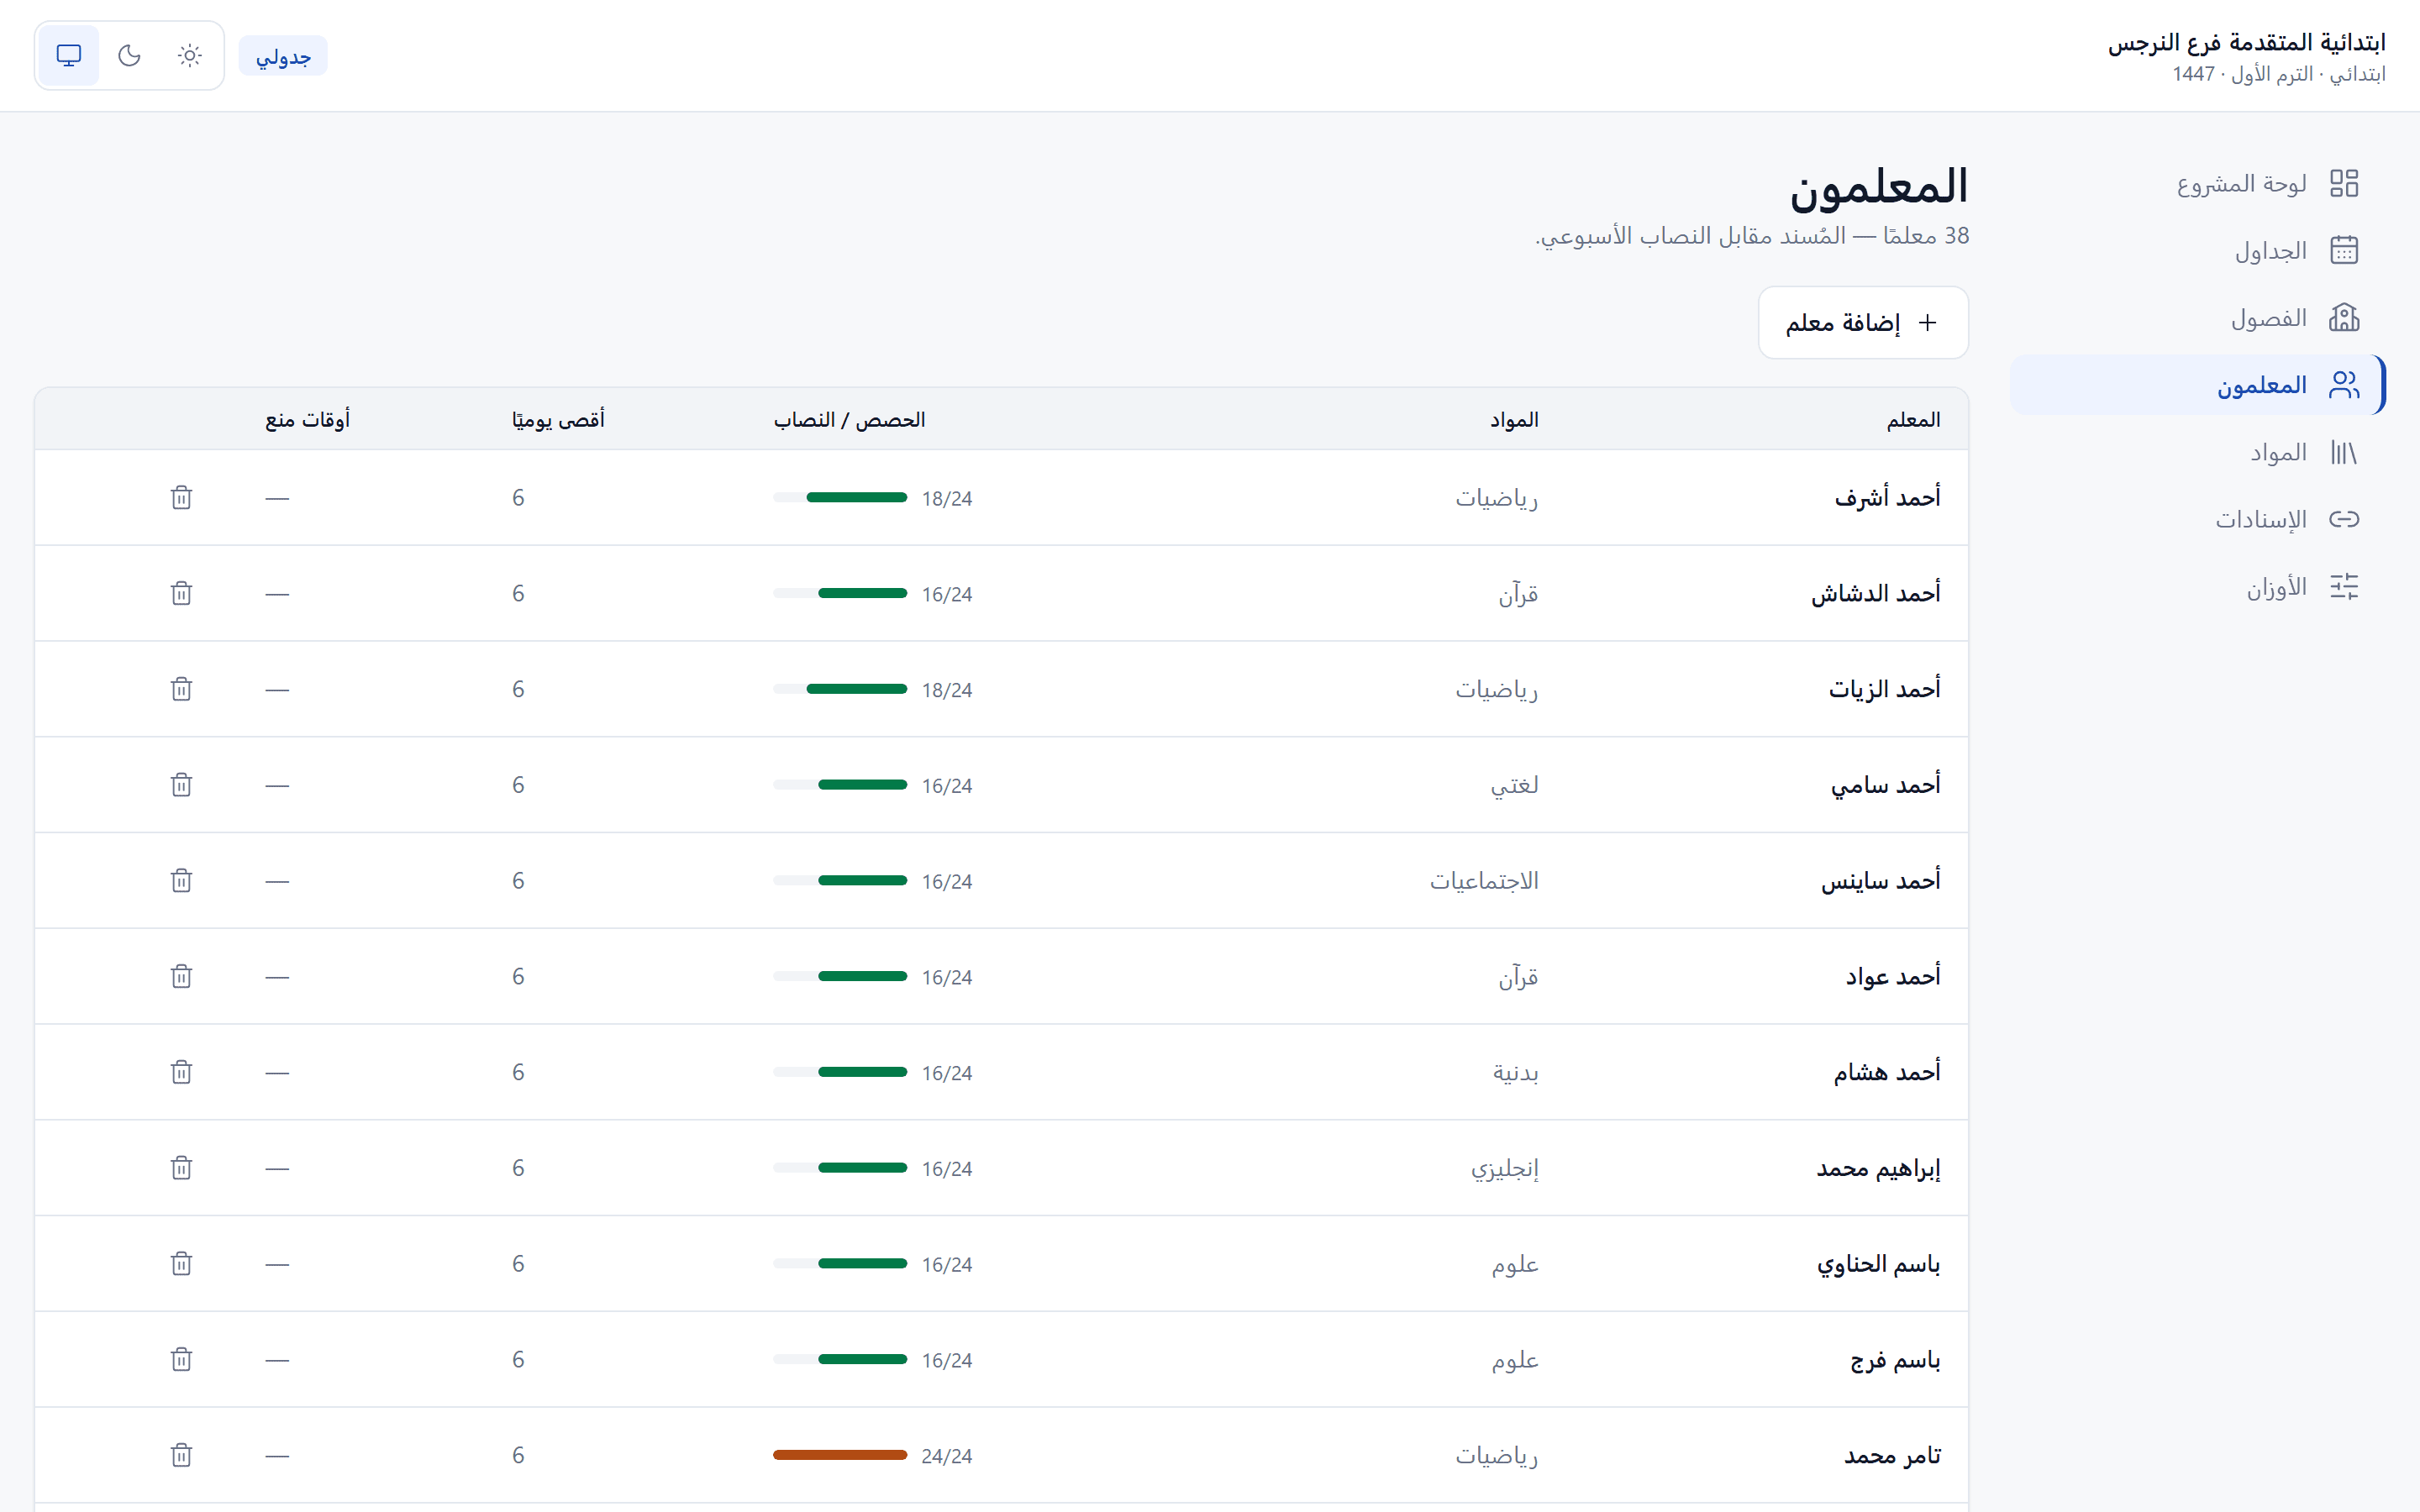
Task: Click subject علوم in باسم فرج row
Action: tap(1515, 1359)
